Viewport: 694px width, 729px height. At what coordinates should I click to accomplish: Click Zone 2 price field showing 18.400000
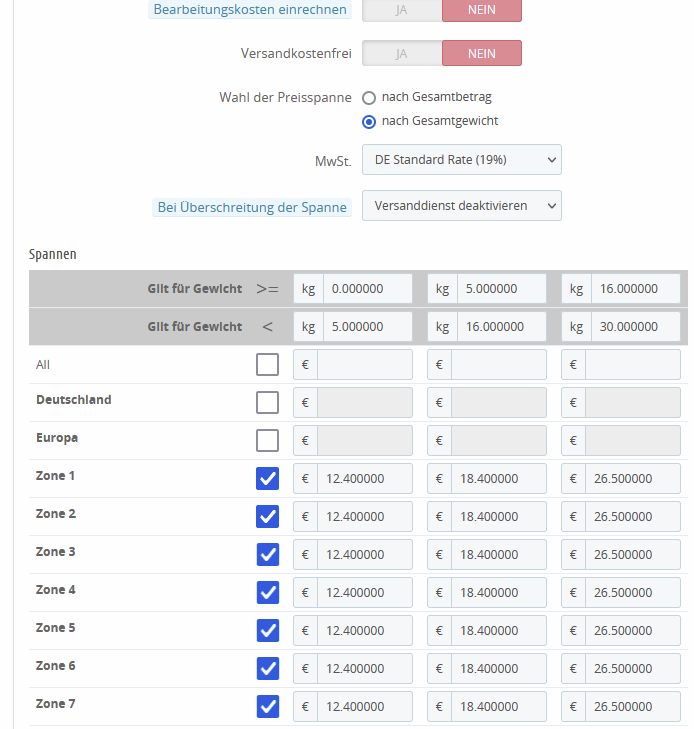click(x=498, y=517)
